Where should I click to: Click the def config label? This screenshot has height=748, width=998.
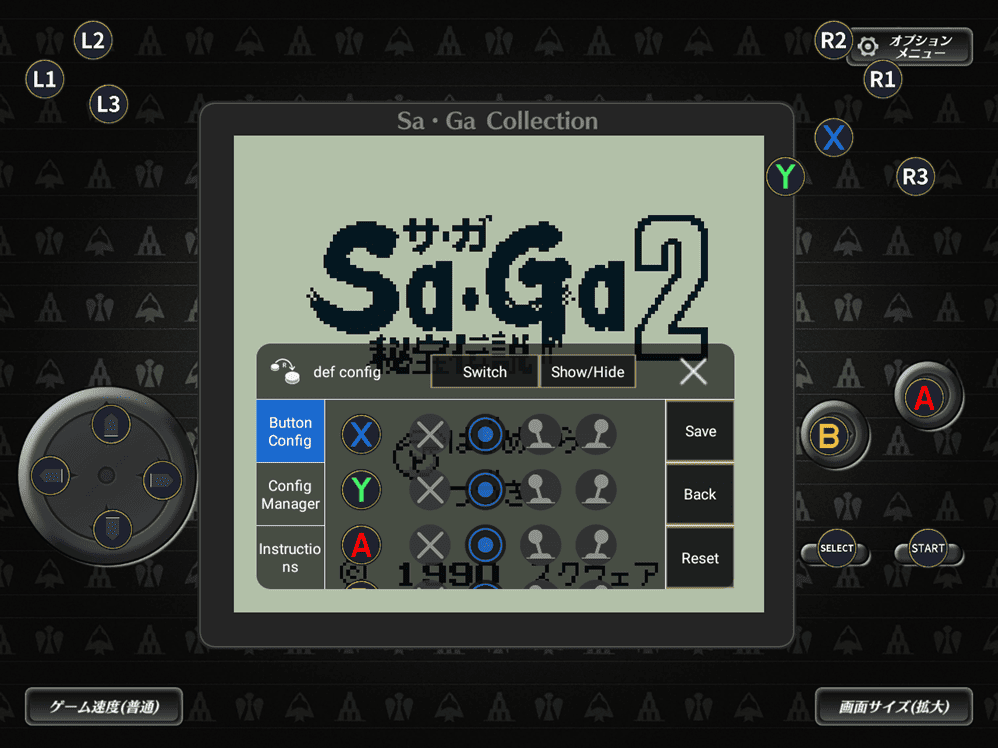click(x=347, y=372)
